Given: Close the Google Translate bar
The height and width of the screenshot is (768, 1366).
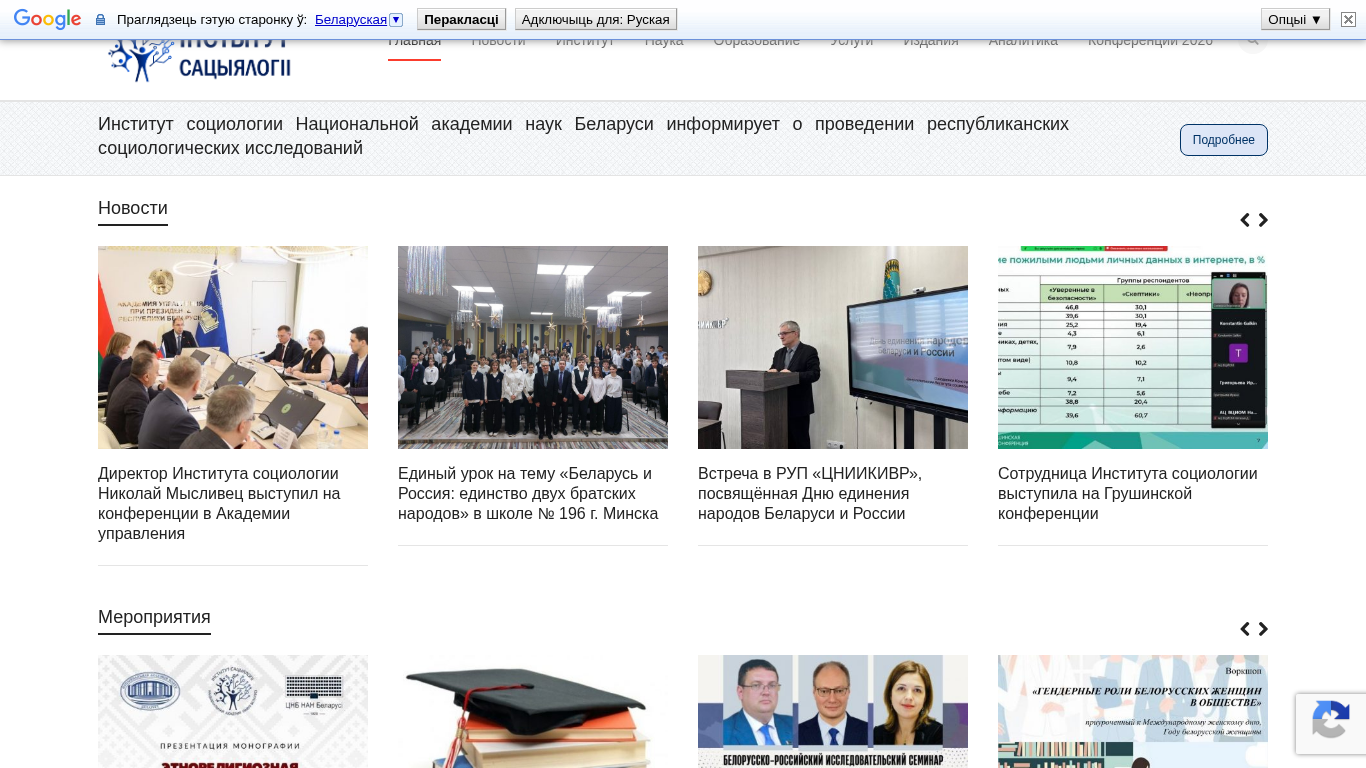Looking at the screenshot, I should (x=1348, y=19).
